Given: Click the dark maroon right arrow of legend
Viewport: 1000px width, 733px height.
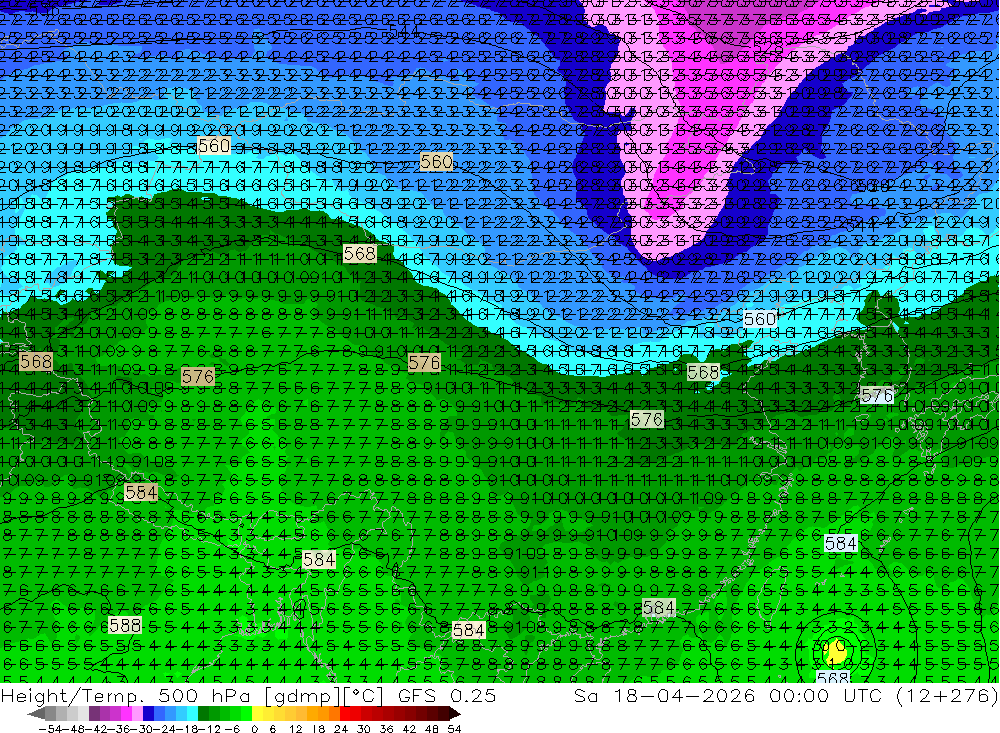Looking at the screenshot, I should pyautogui.click(x=454, y=714).
